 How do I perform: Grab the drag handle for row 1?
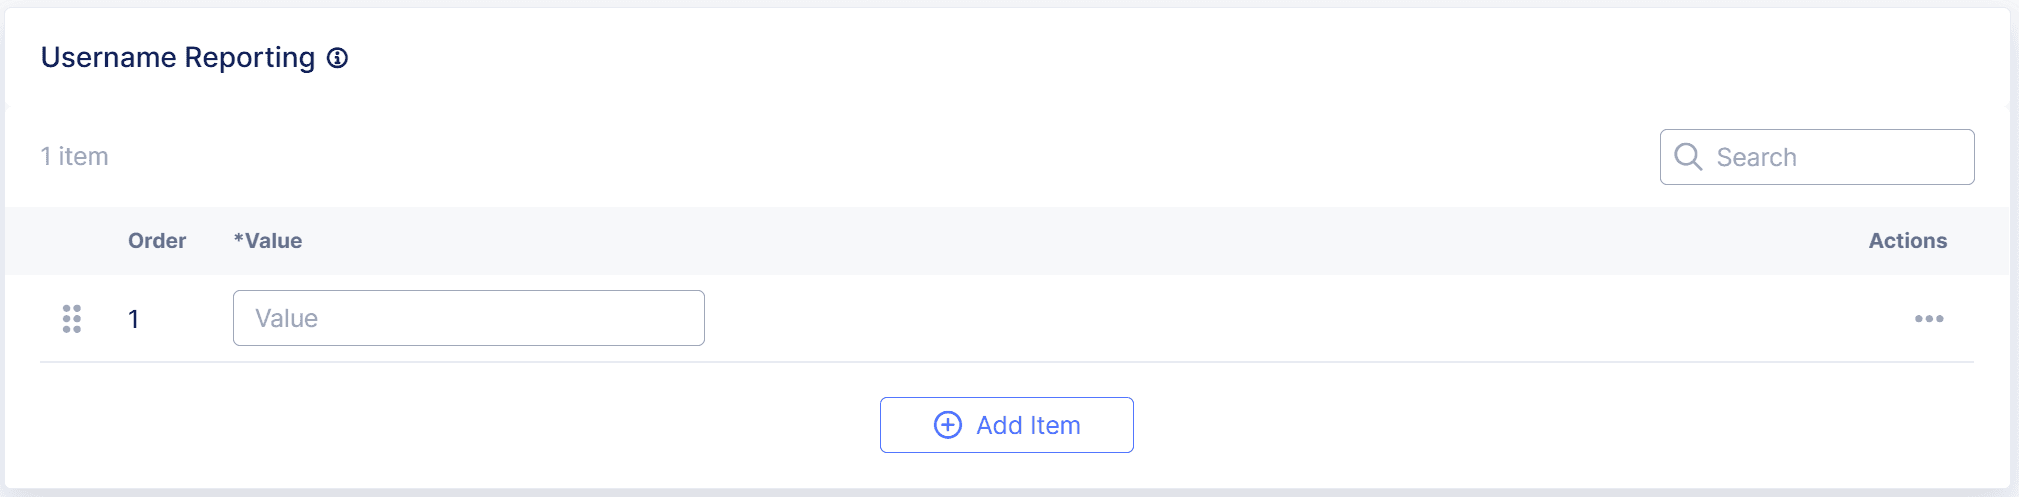tap(72, 319)
